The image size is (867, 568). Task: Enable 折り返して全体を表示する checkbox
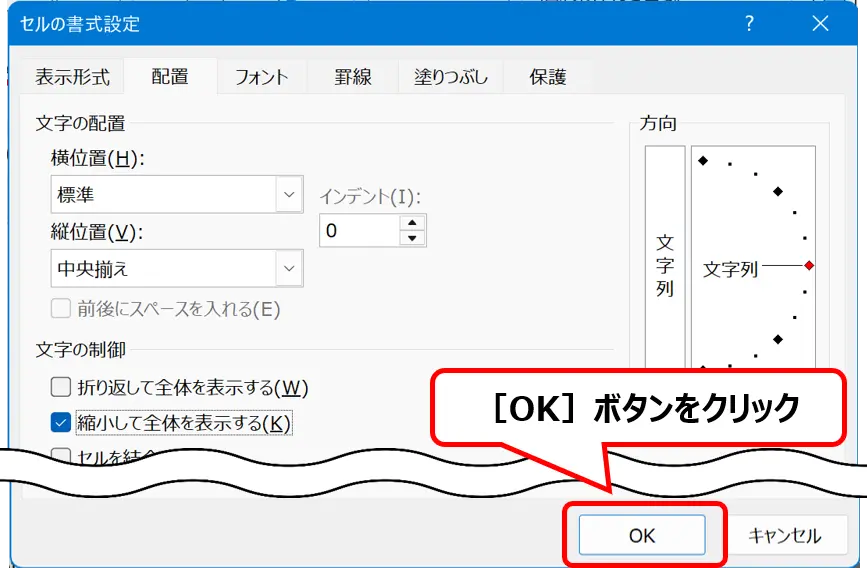[61, 387]
